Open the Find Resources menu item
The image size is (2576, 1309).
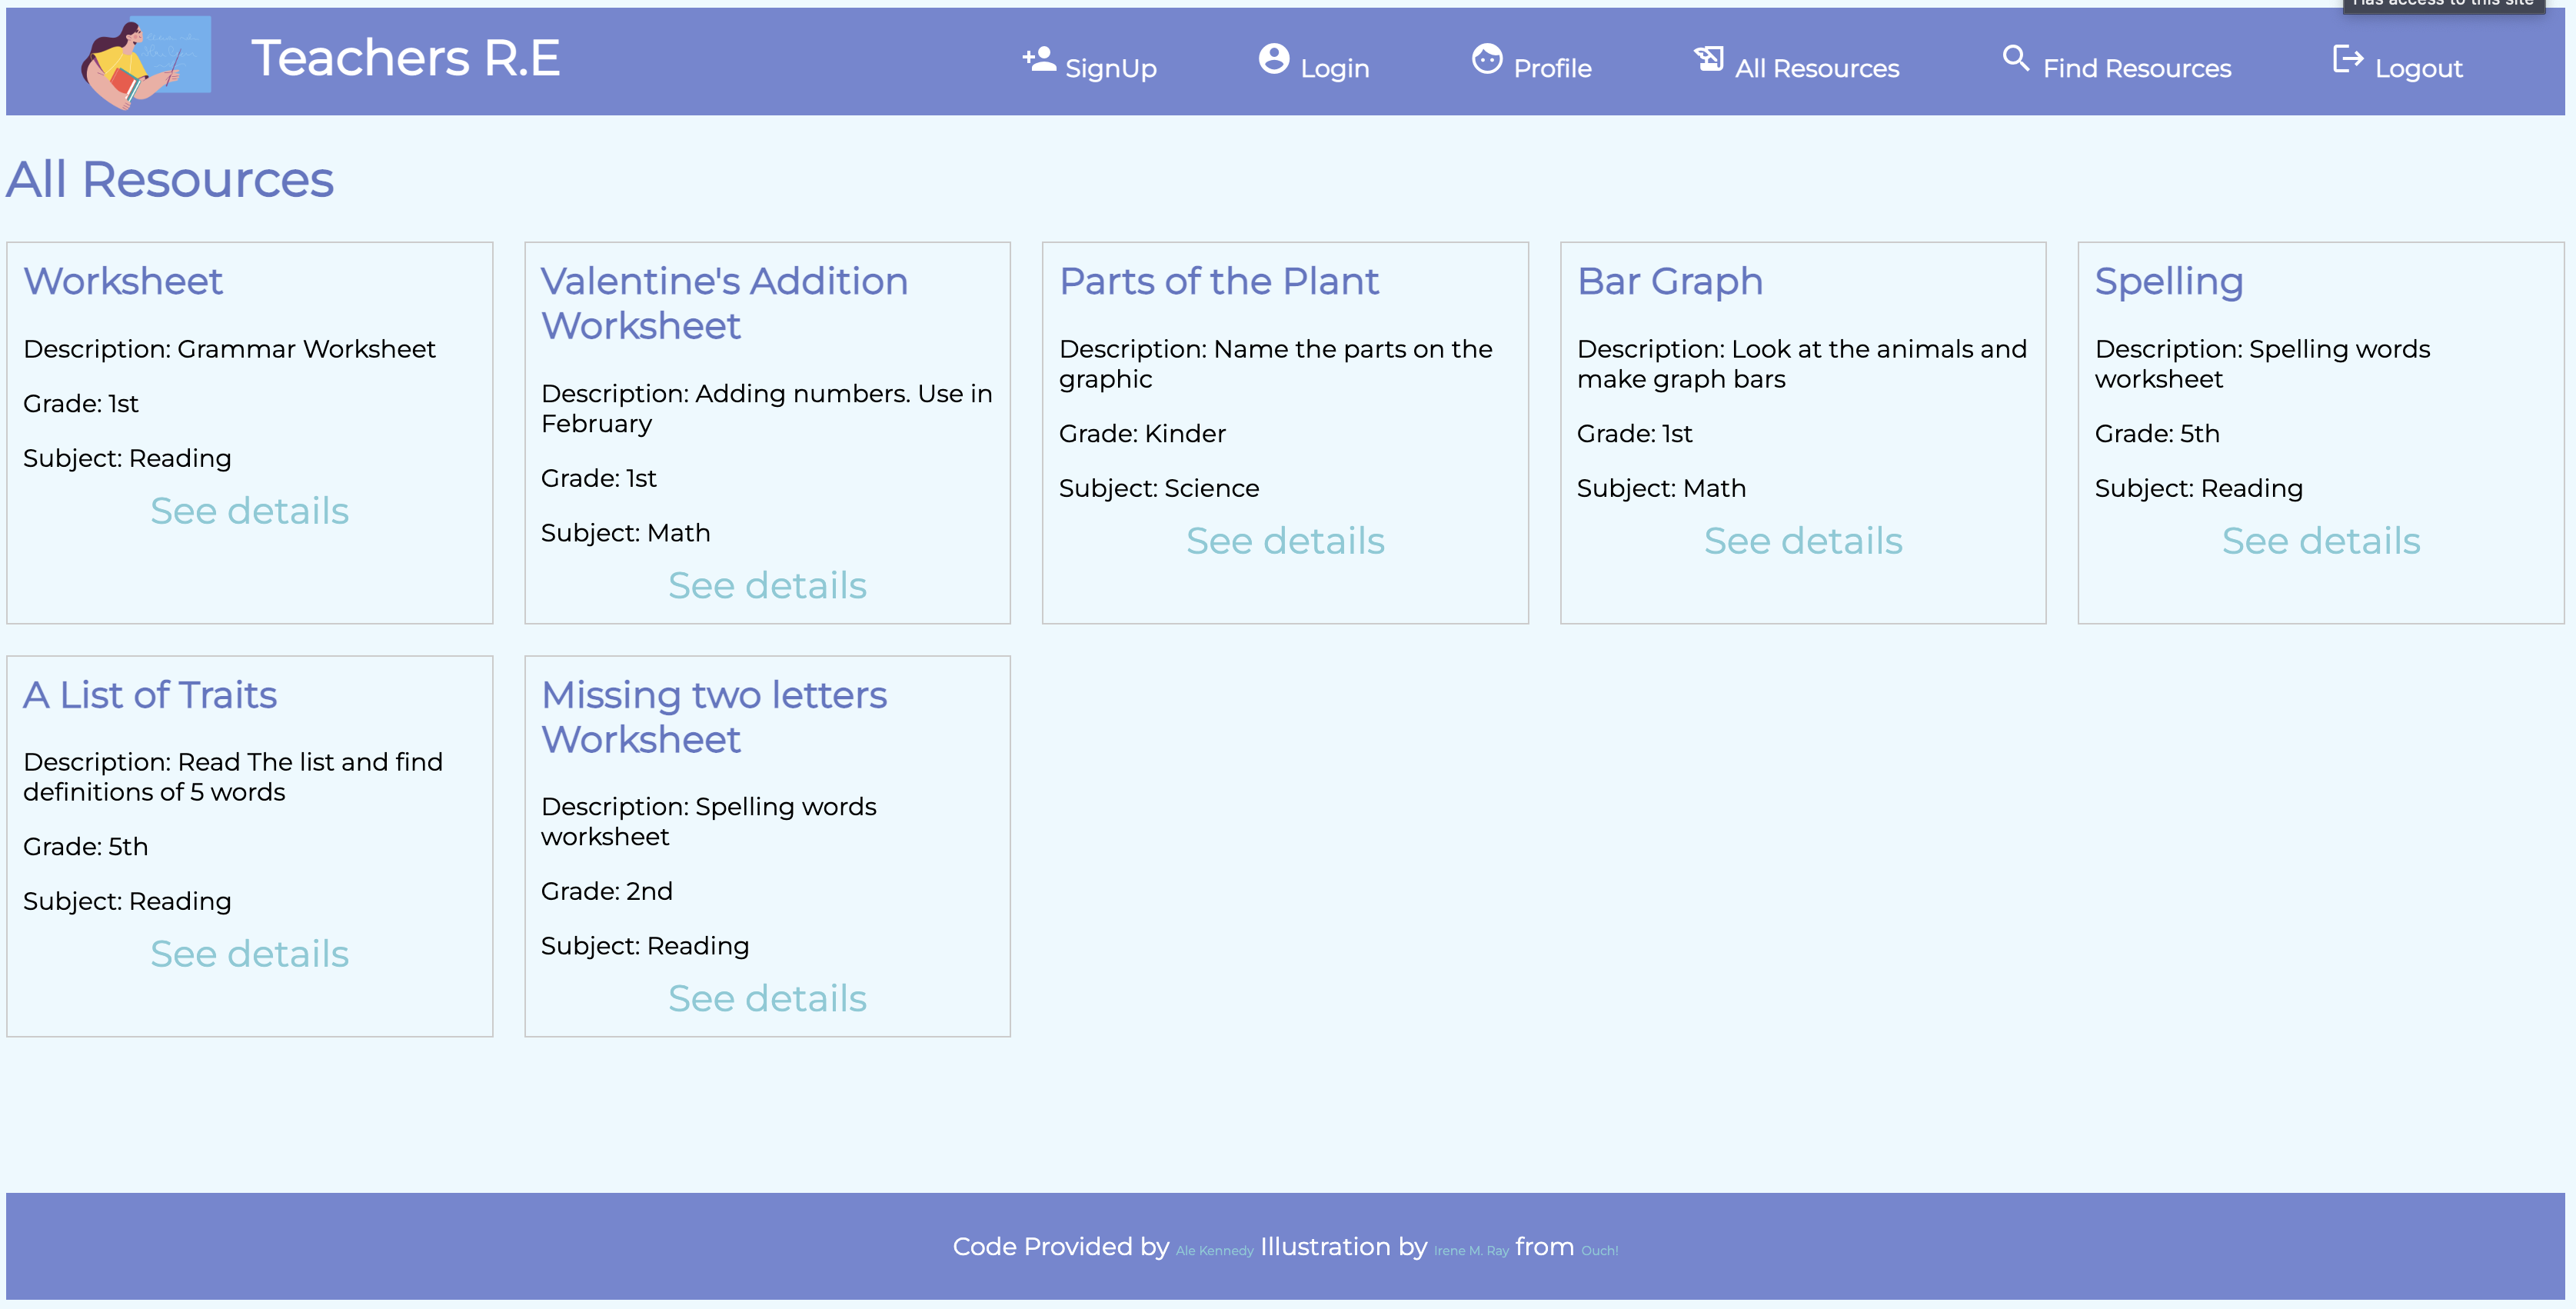[2136, 68]
